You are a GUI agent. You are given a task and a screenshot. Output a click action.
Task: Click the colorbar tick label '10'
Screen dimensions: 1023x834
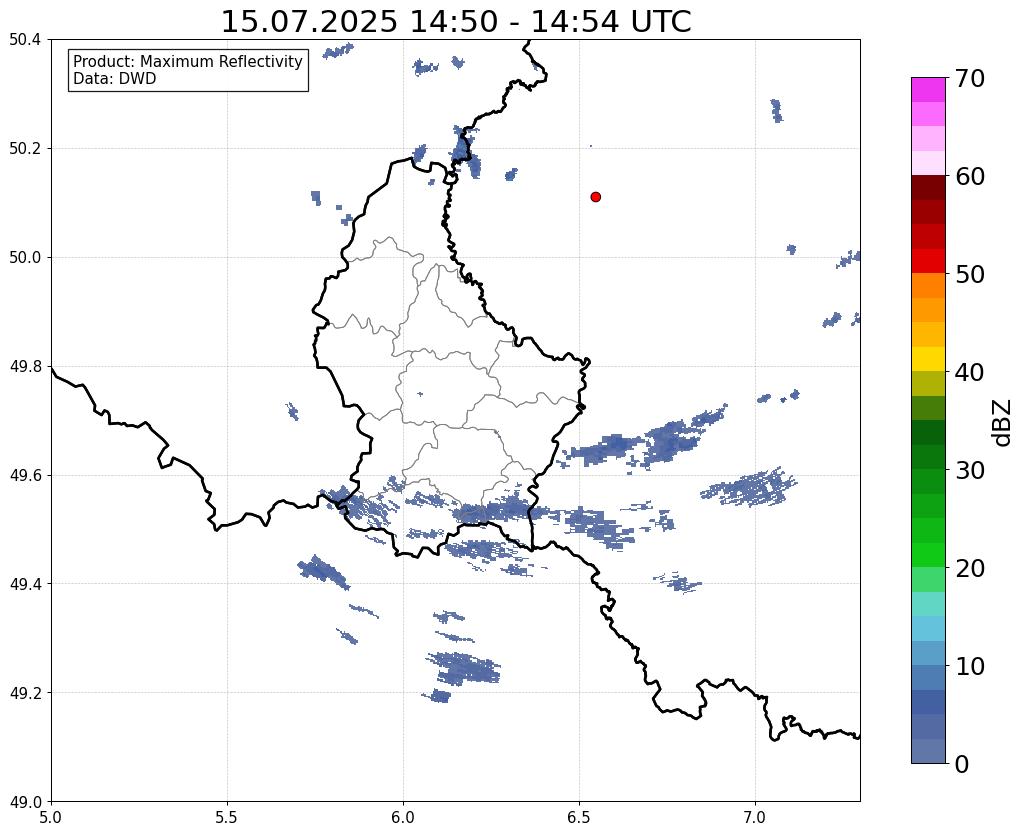coord(970,666)
